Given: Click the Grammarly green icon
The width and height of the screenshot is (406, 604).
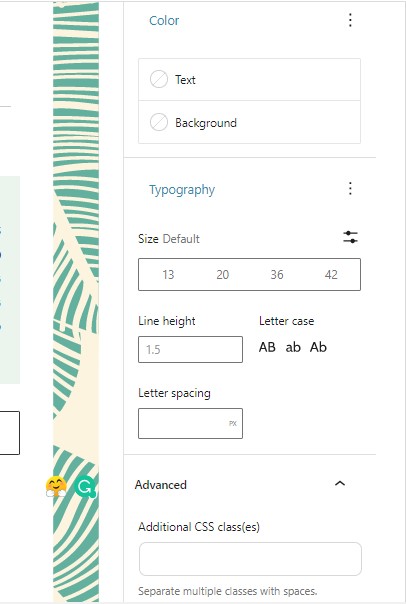Looking at the screenshot, I should pyautogui.click(x=85, y=487).
